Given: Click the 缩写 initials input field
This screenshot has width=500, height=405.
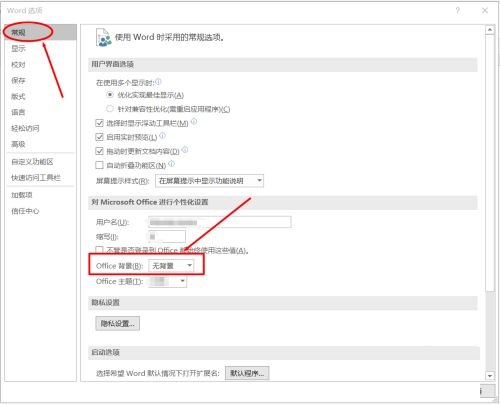Looking at the screenshot, I should 167,237.
